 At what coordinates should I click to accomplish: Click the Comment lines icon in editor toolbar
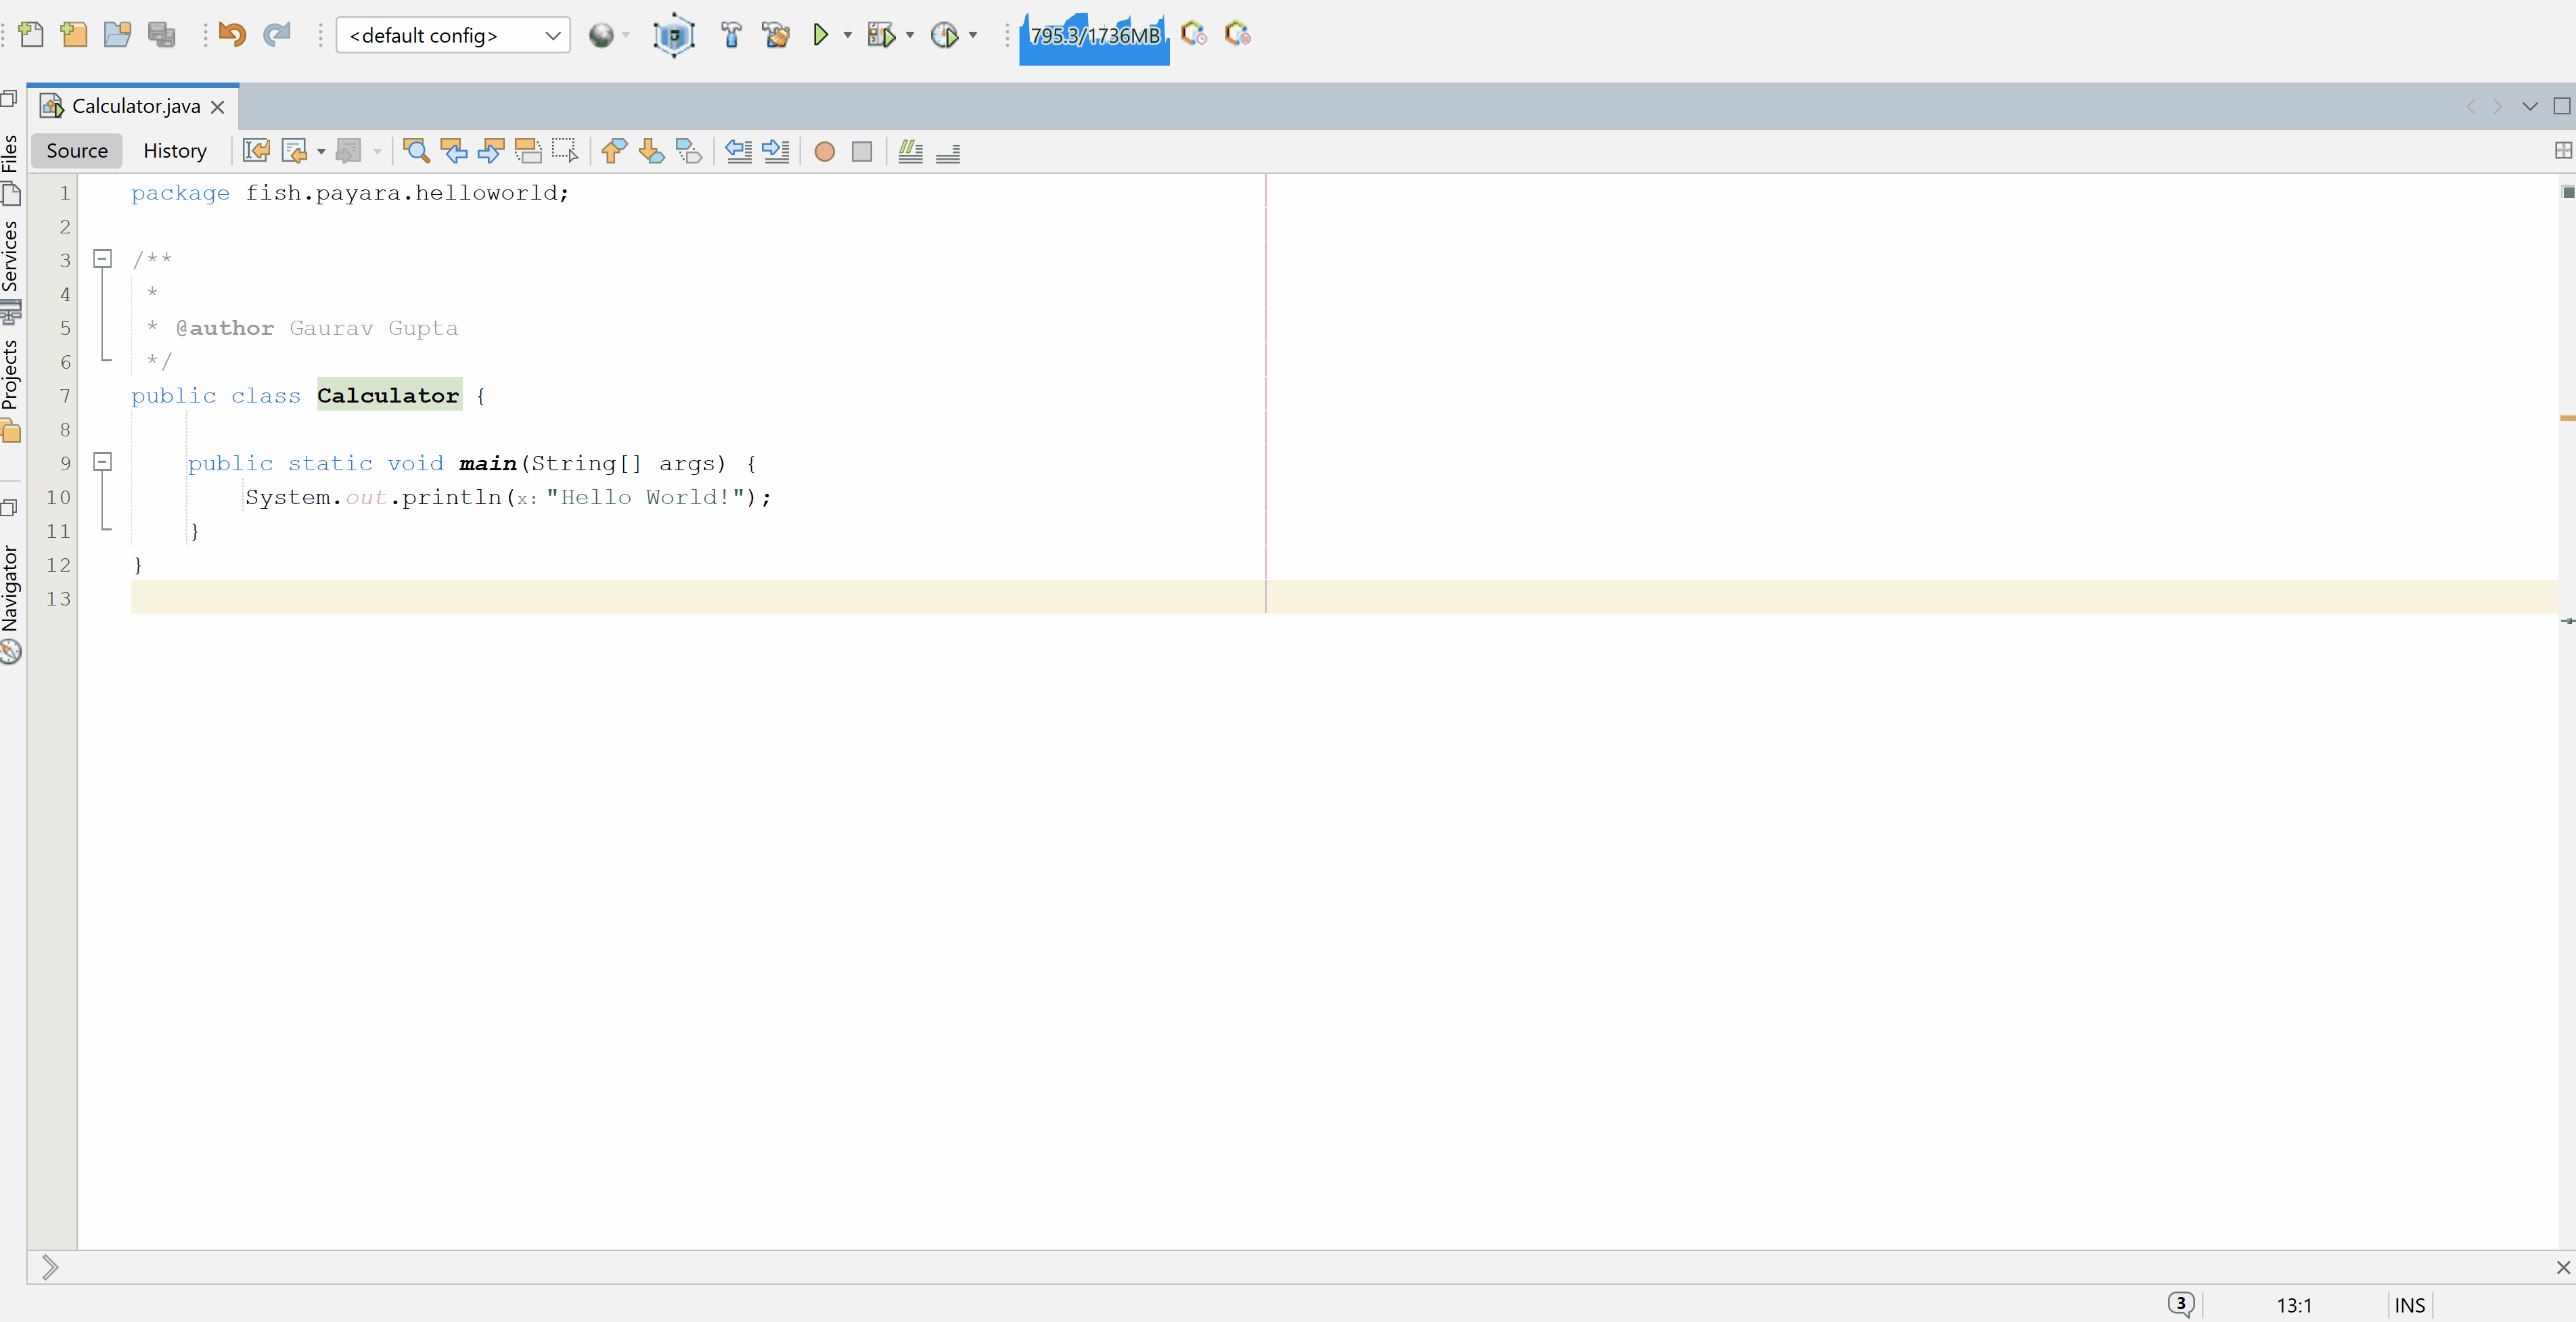click(x=910, y=151)
